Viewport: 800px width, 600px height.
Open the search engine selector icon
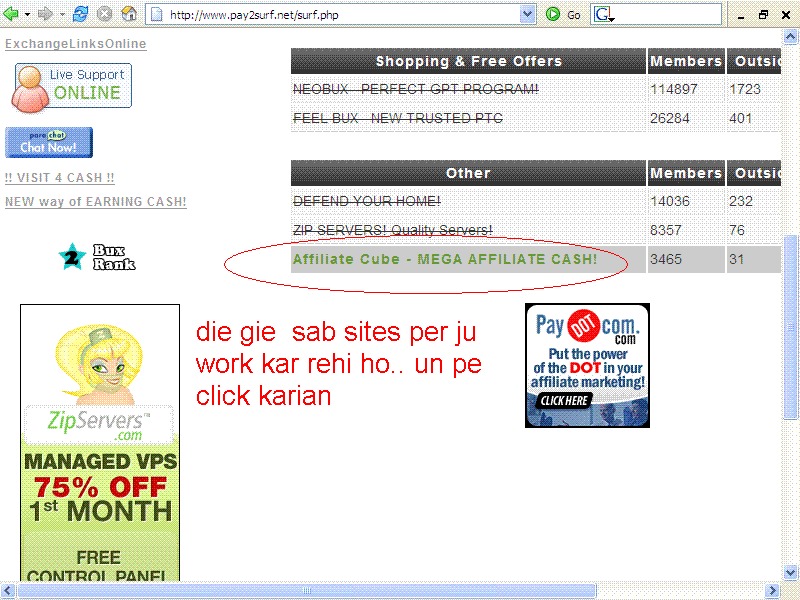[x=604, y=15]
